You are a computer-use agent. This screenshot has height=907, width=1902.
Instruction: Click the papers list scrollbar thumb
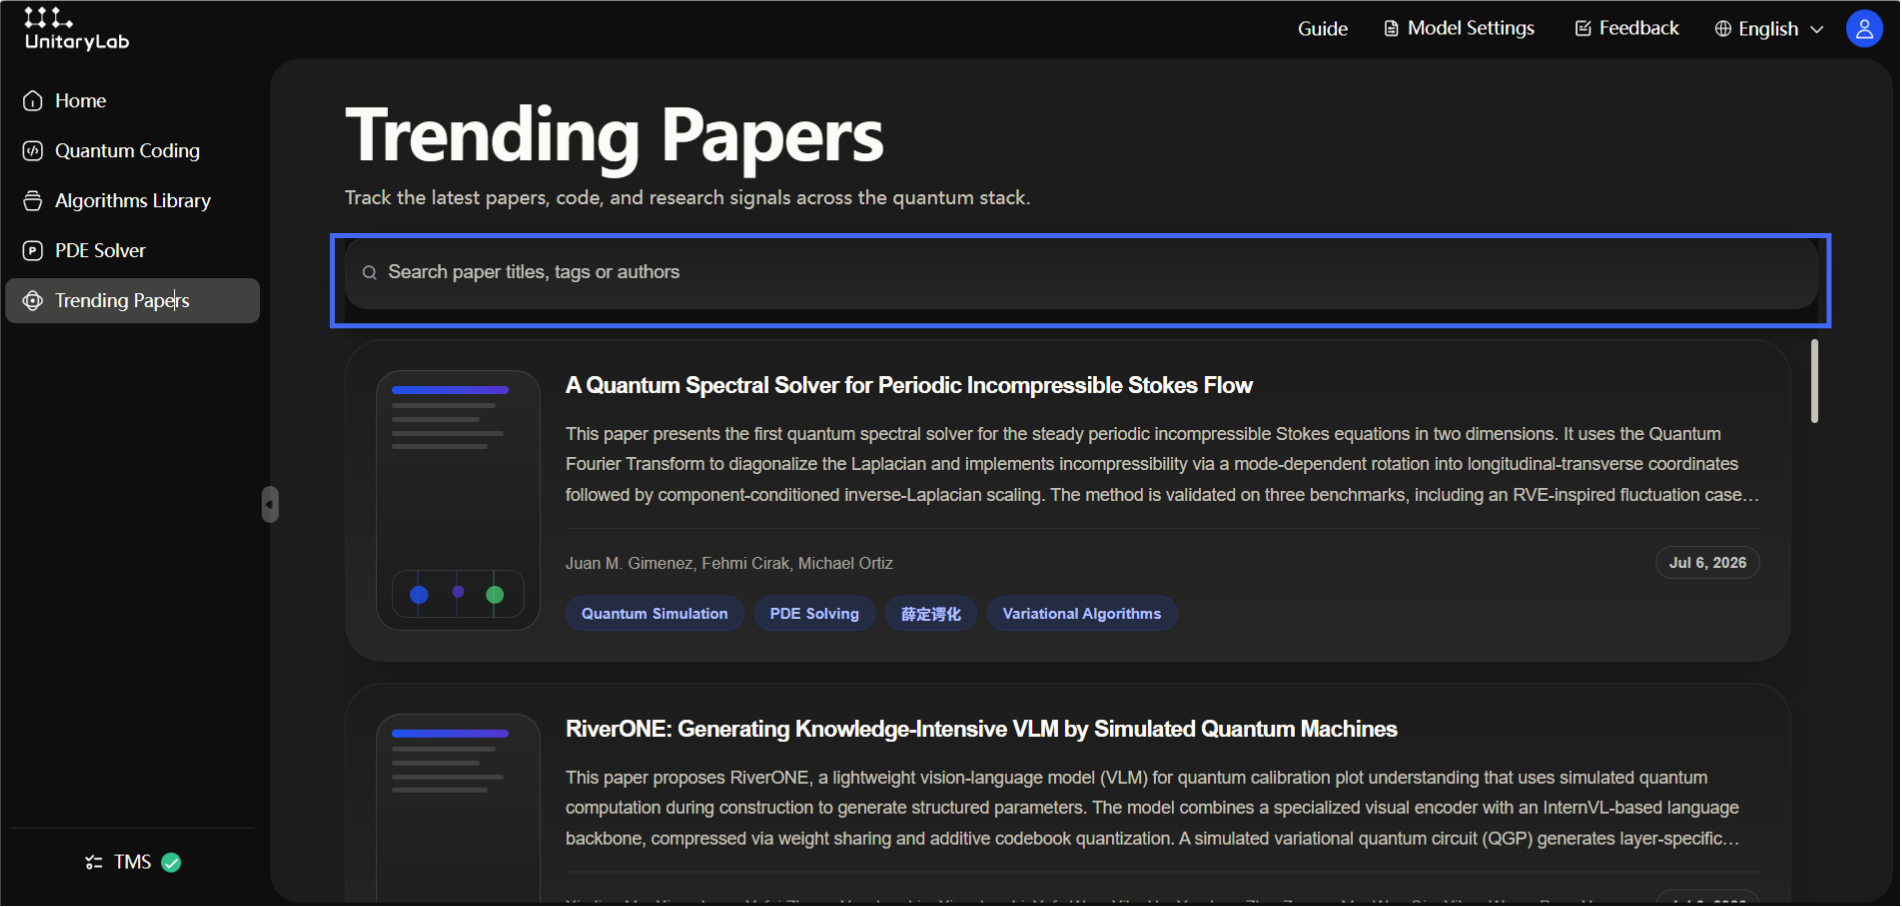pyautogui.click(x=1814, y=381)
